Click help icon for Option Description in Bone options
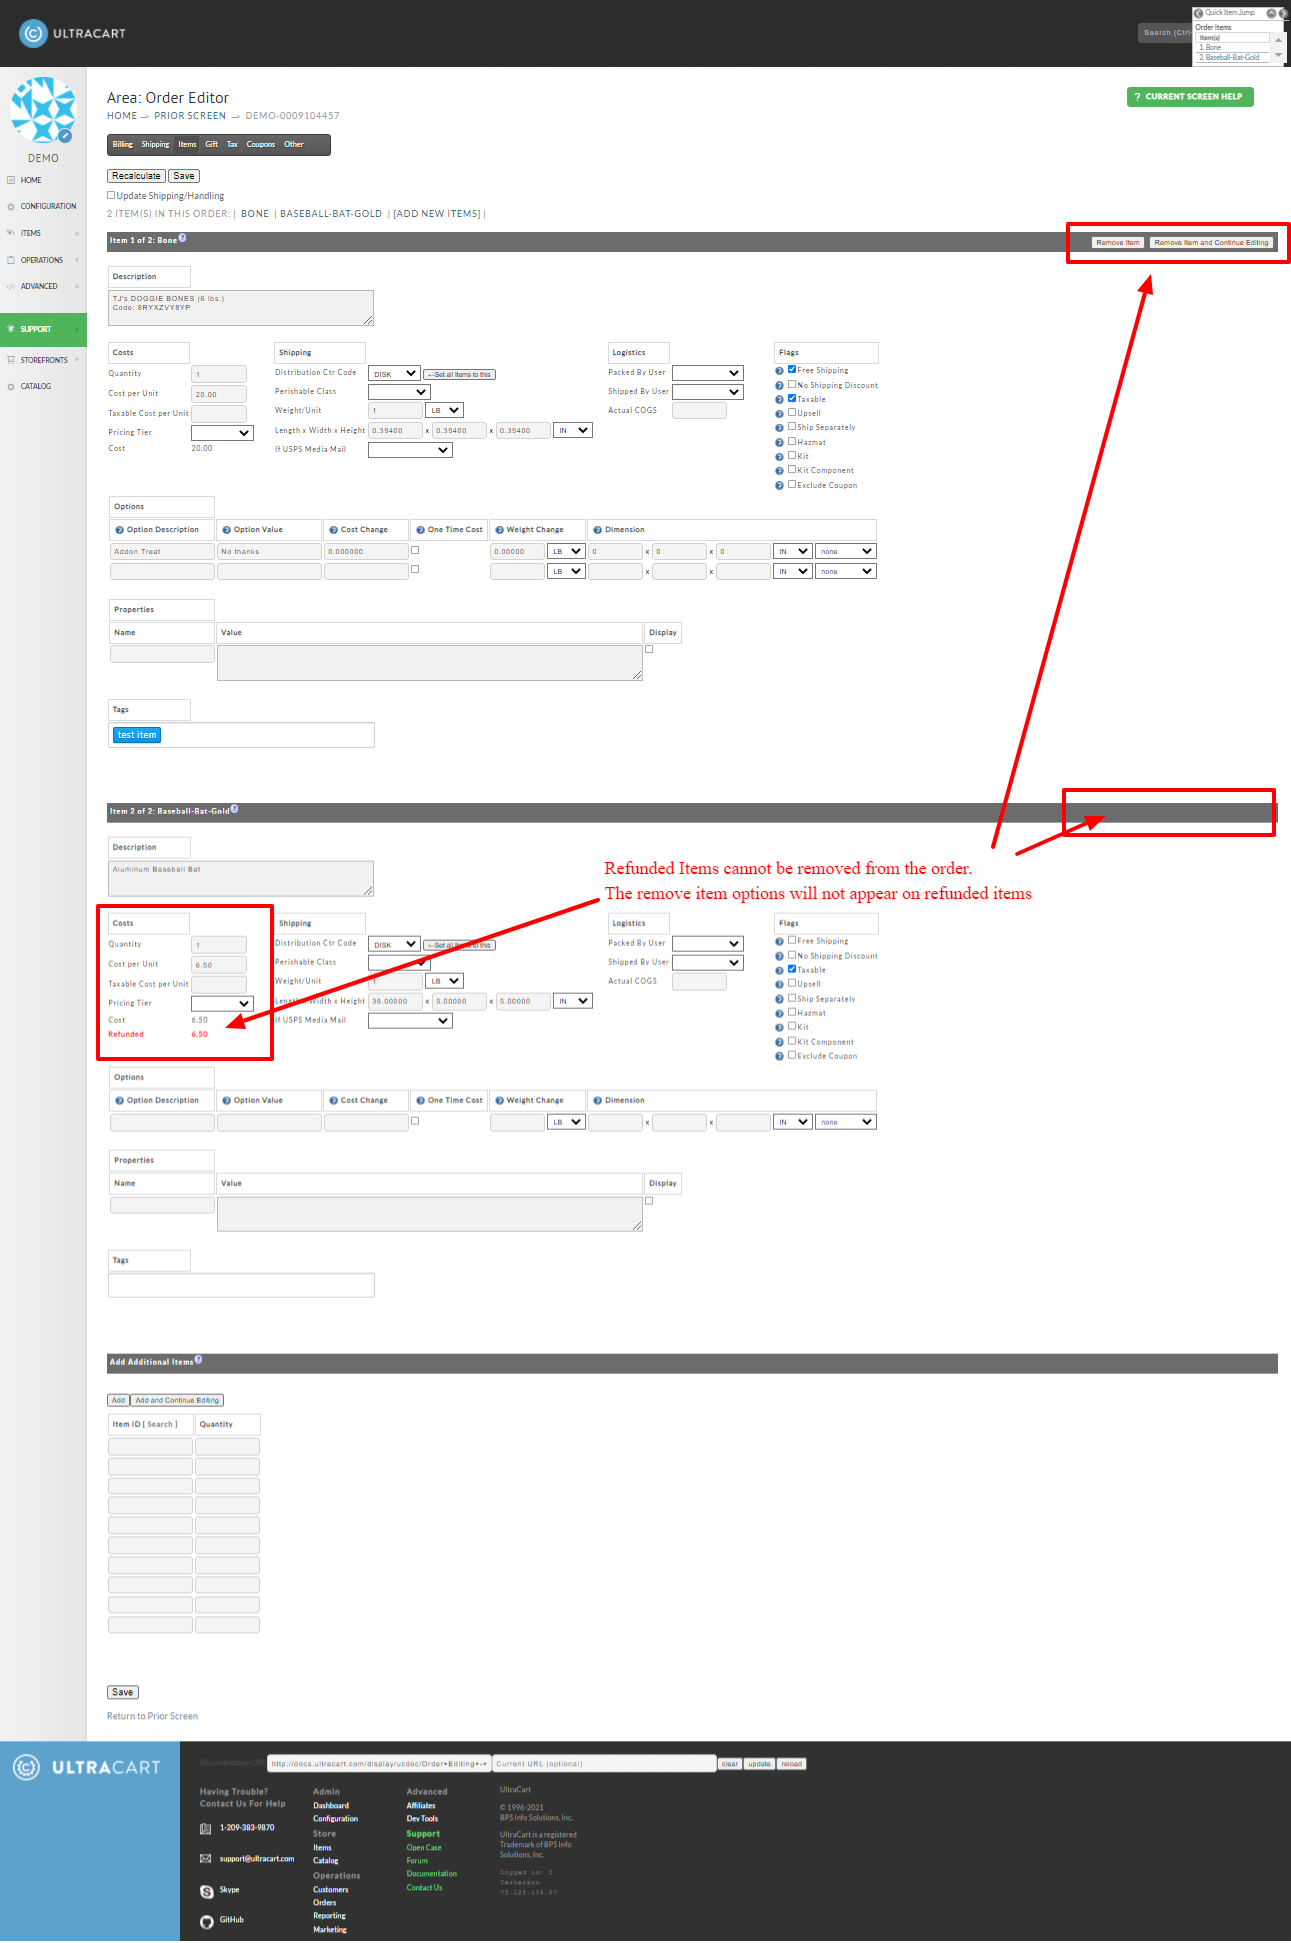 pyautogui.click(x=119, y=530)
